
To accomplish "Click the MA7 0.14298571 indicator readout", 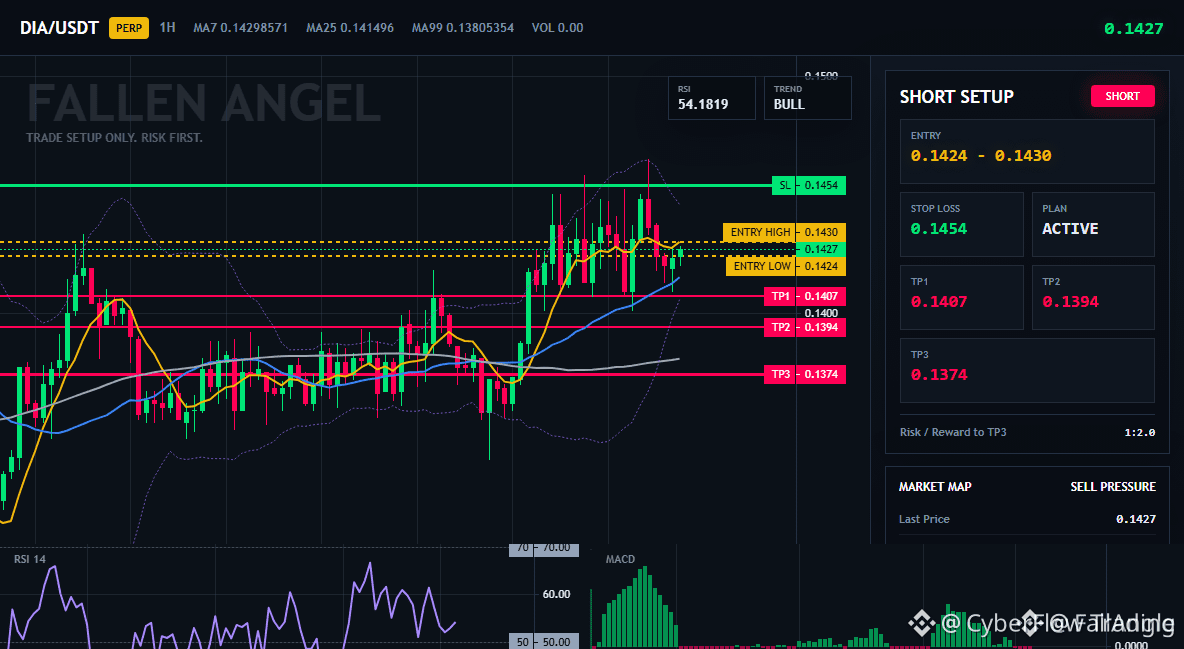I will [x=240, y=28].
